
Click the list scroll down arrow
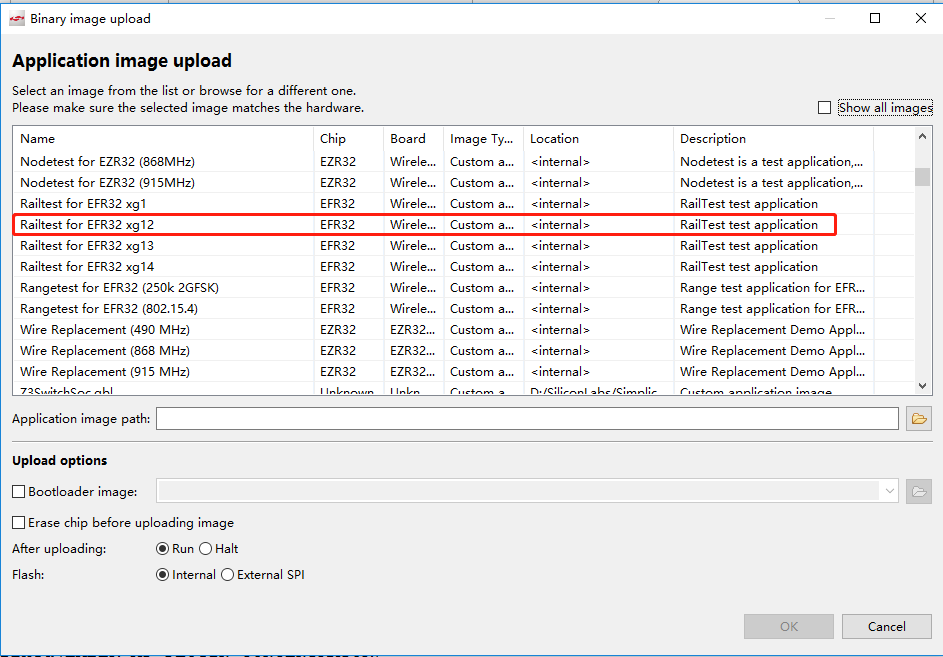pos(923,386)
